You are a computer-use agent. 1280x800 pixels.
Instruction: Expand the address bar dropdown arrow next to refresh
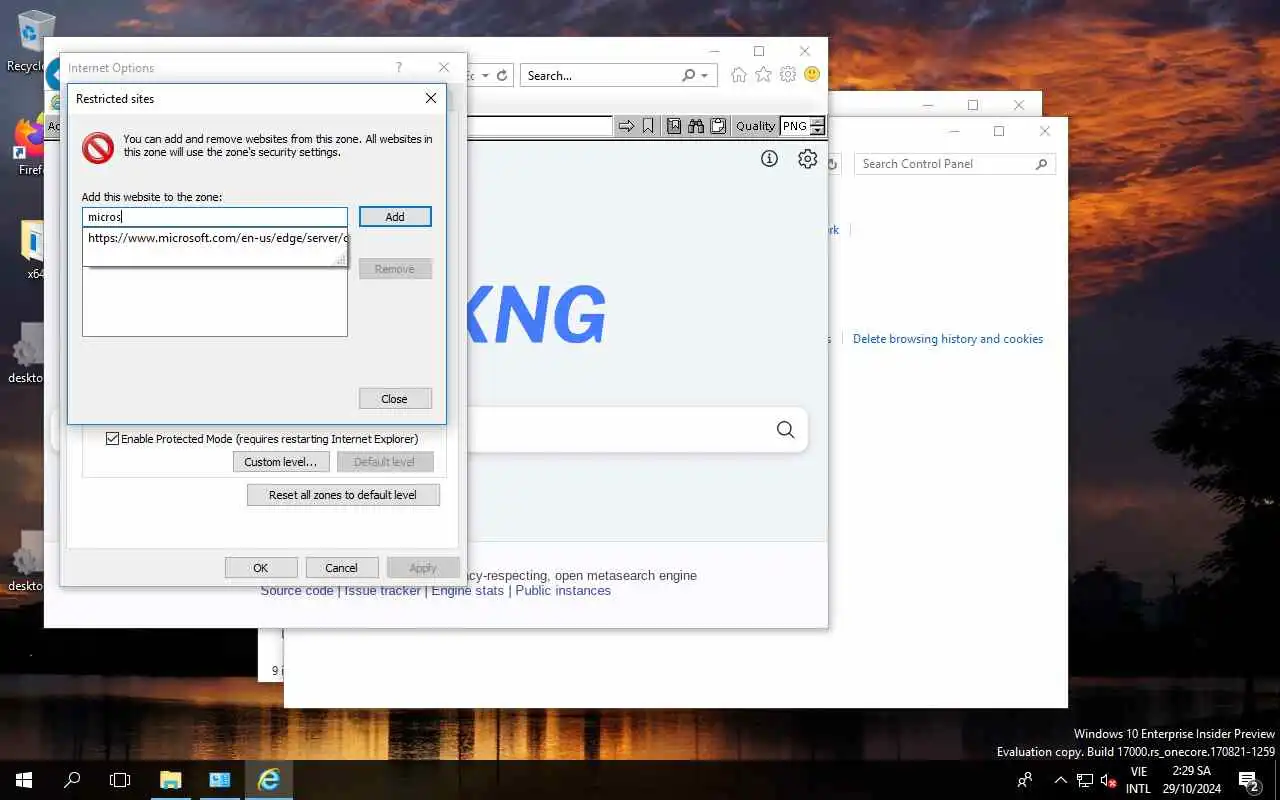485,75
